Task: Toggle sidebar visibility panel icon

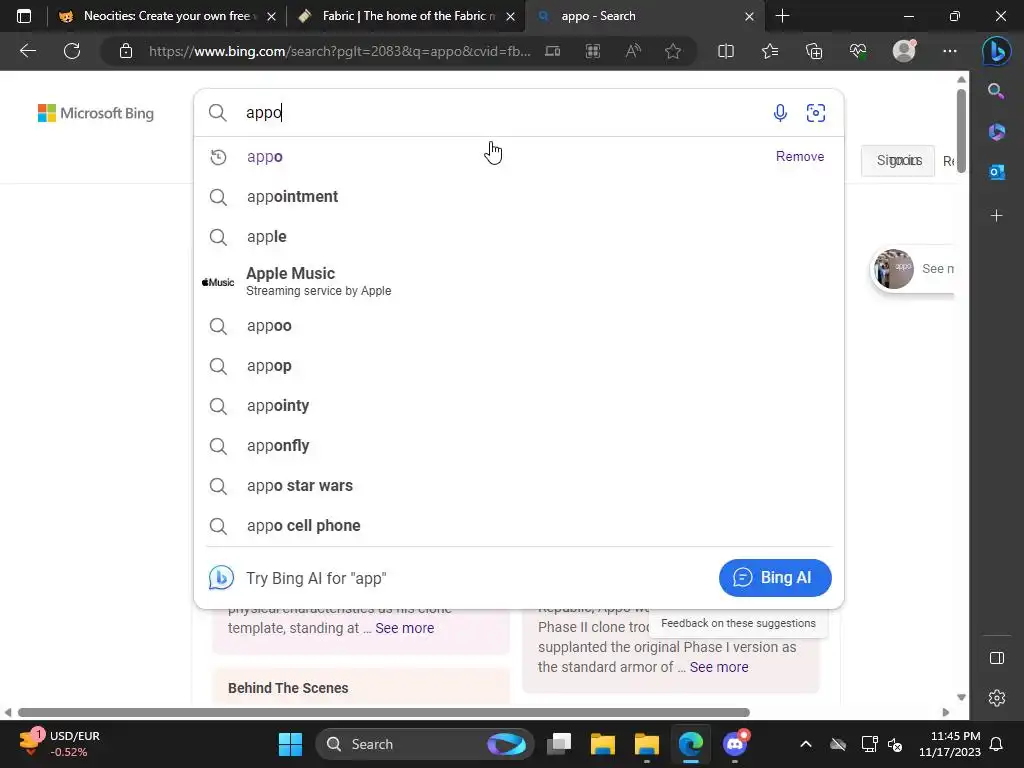Action: pos(997,658)
